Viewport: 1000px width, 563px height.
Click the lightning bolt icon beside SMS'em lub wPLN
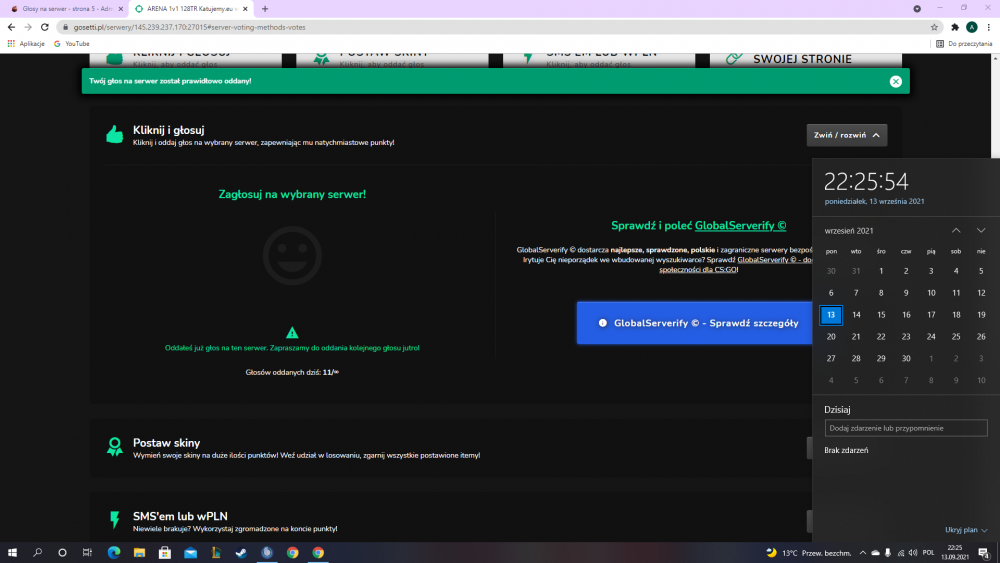coord(115,520)
